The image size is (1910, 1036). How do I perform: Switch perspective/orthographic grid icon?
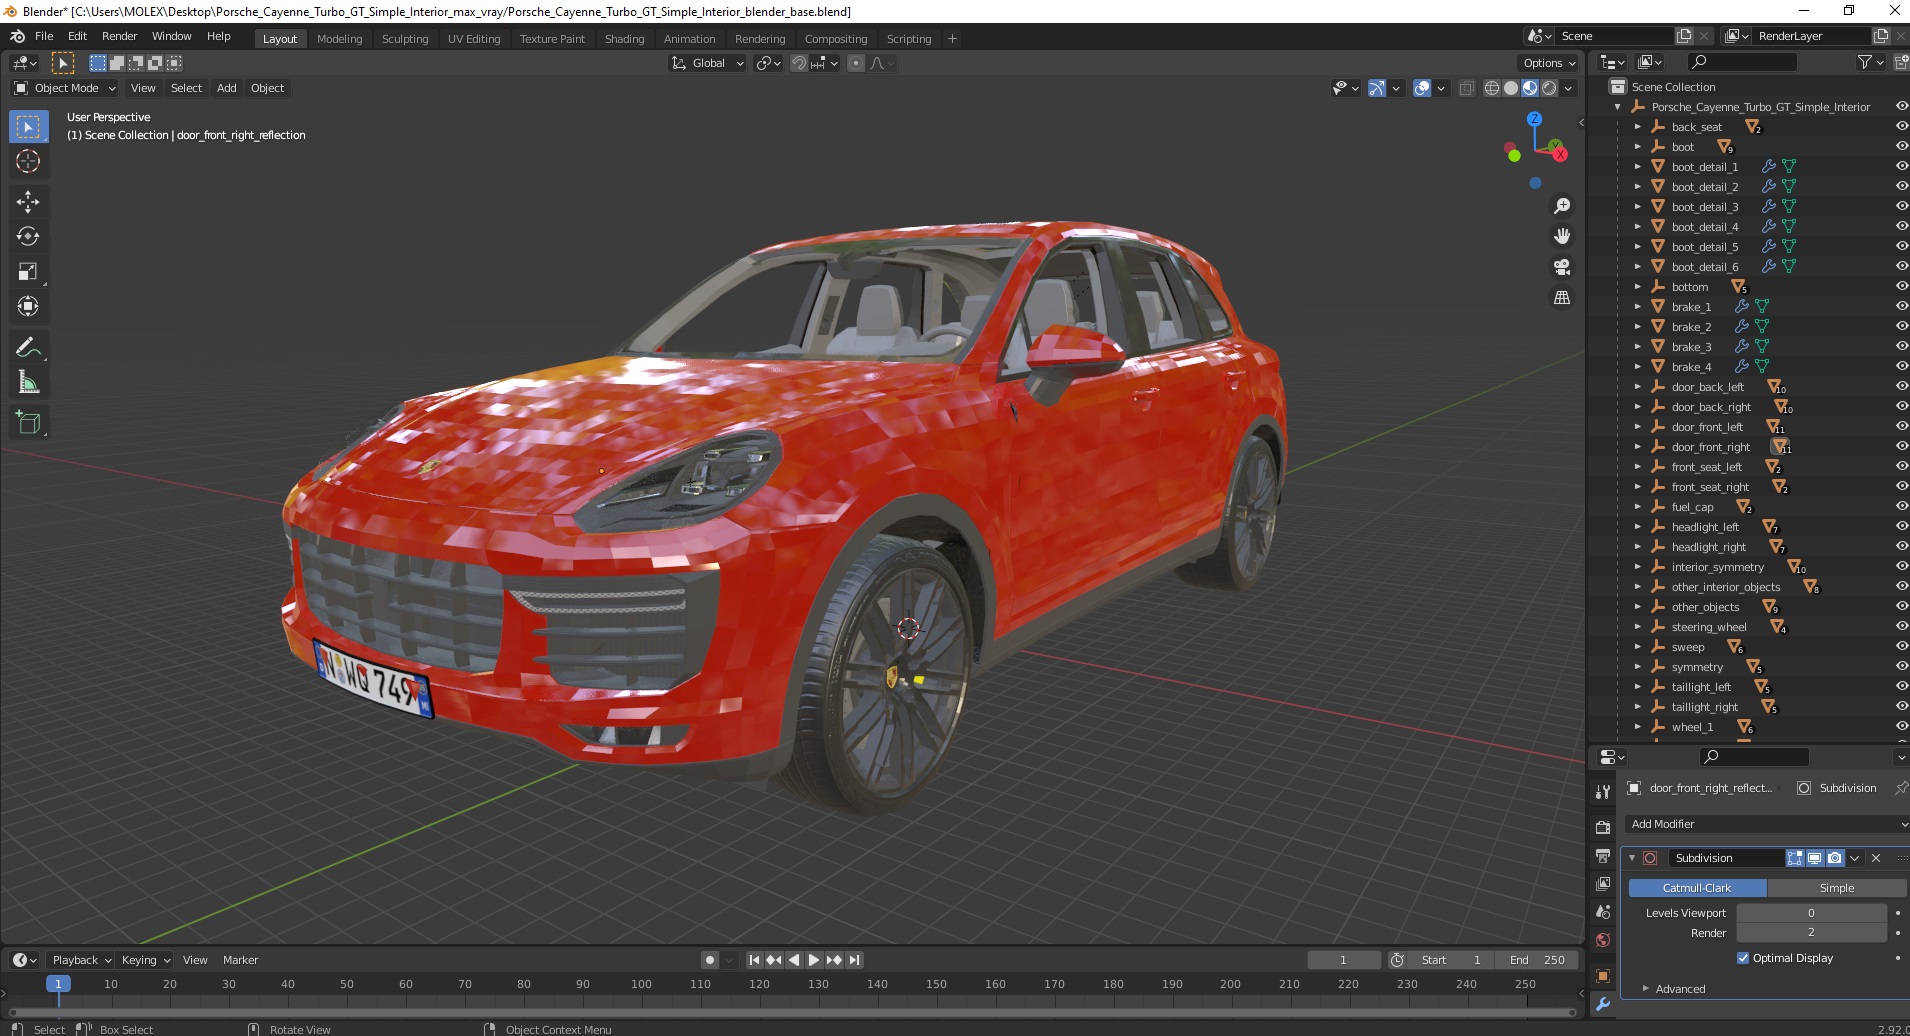click(1561, 298)
